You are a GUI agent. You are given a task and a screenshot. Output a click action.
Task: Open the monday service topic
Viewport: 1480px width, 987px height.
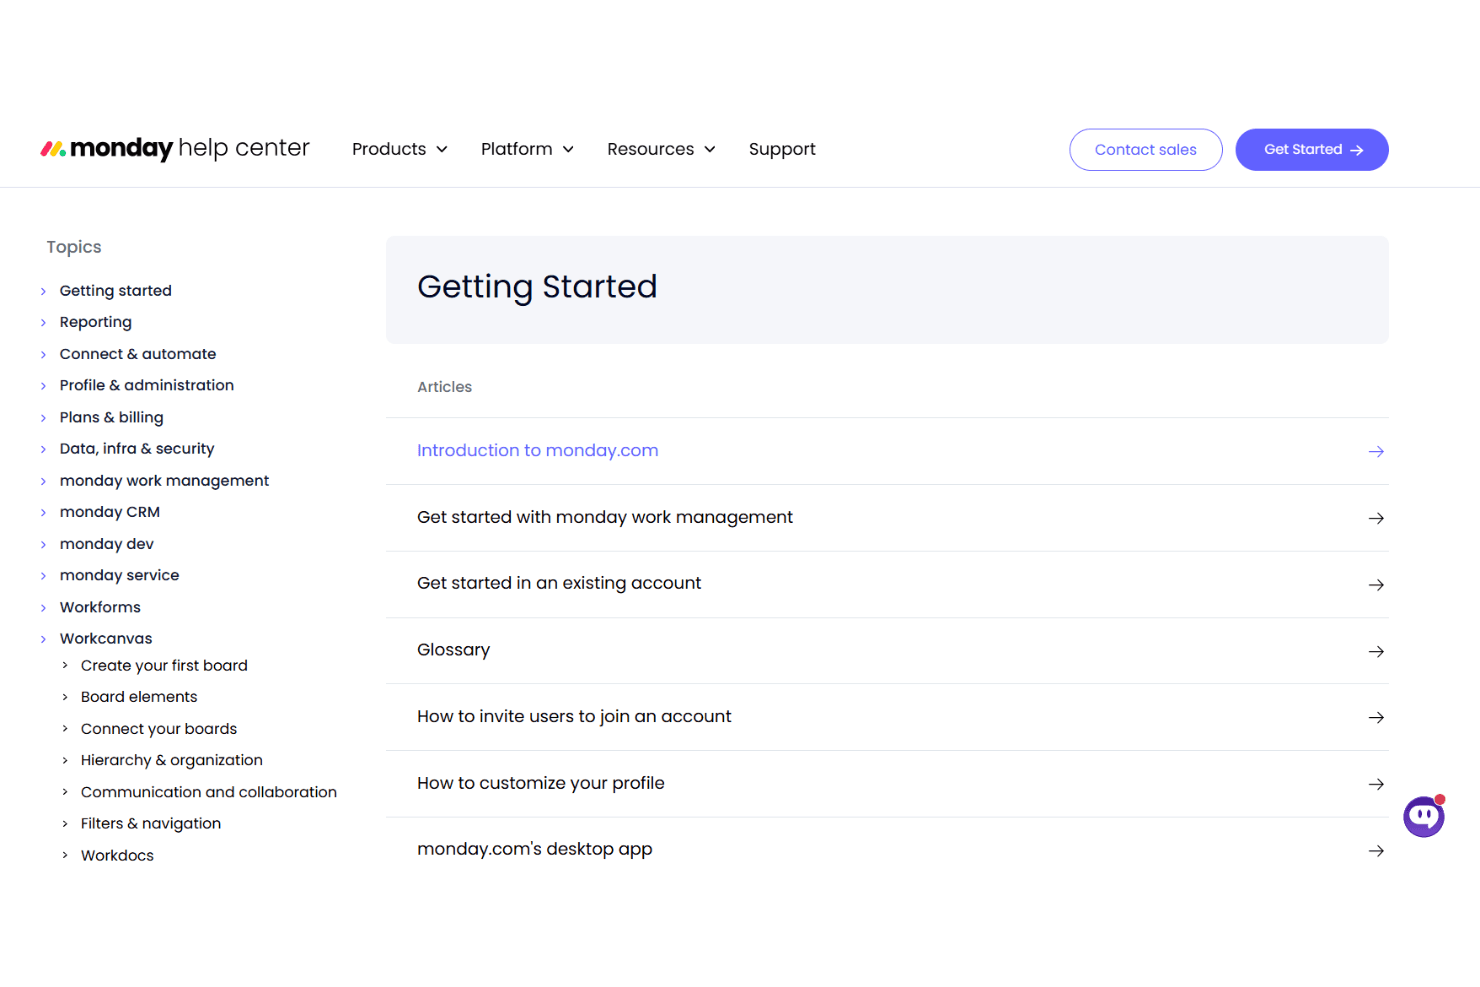(119, 575)
